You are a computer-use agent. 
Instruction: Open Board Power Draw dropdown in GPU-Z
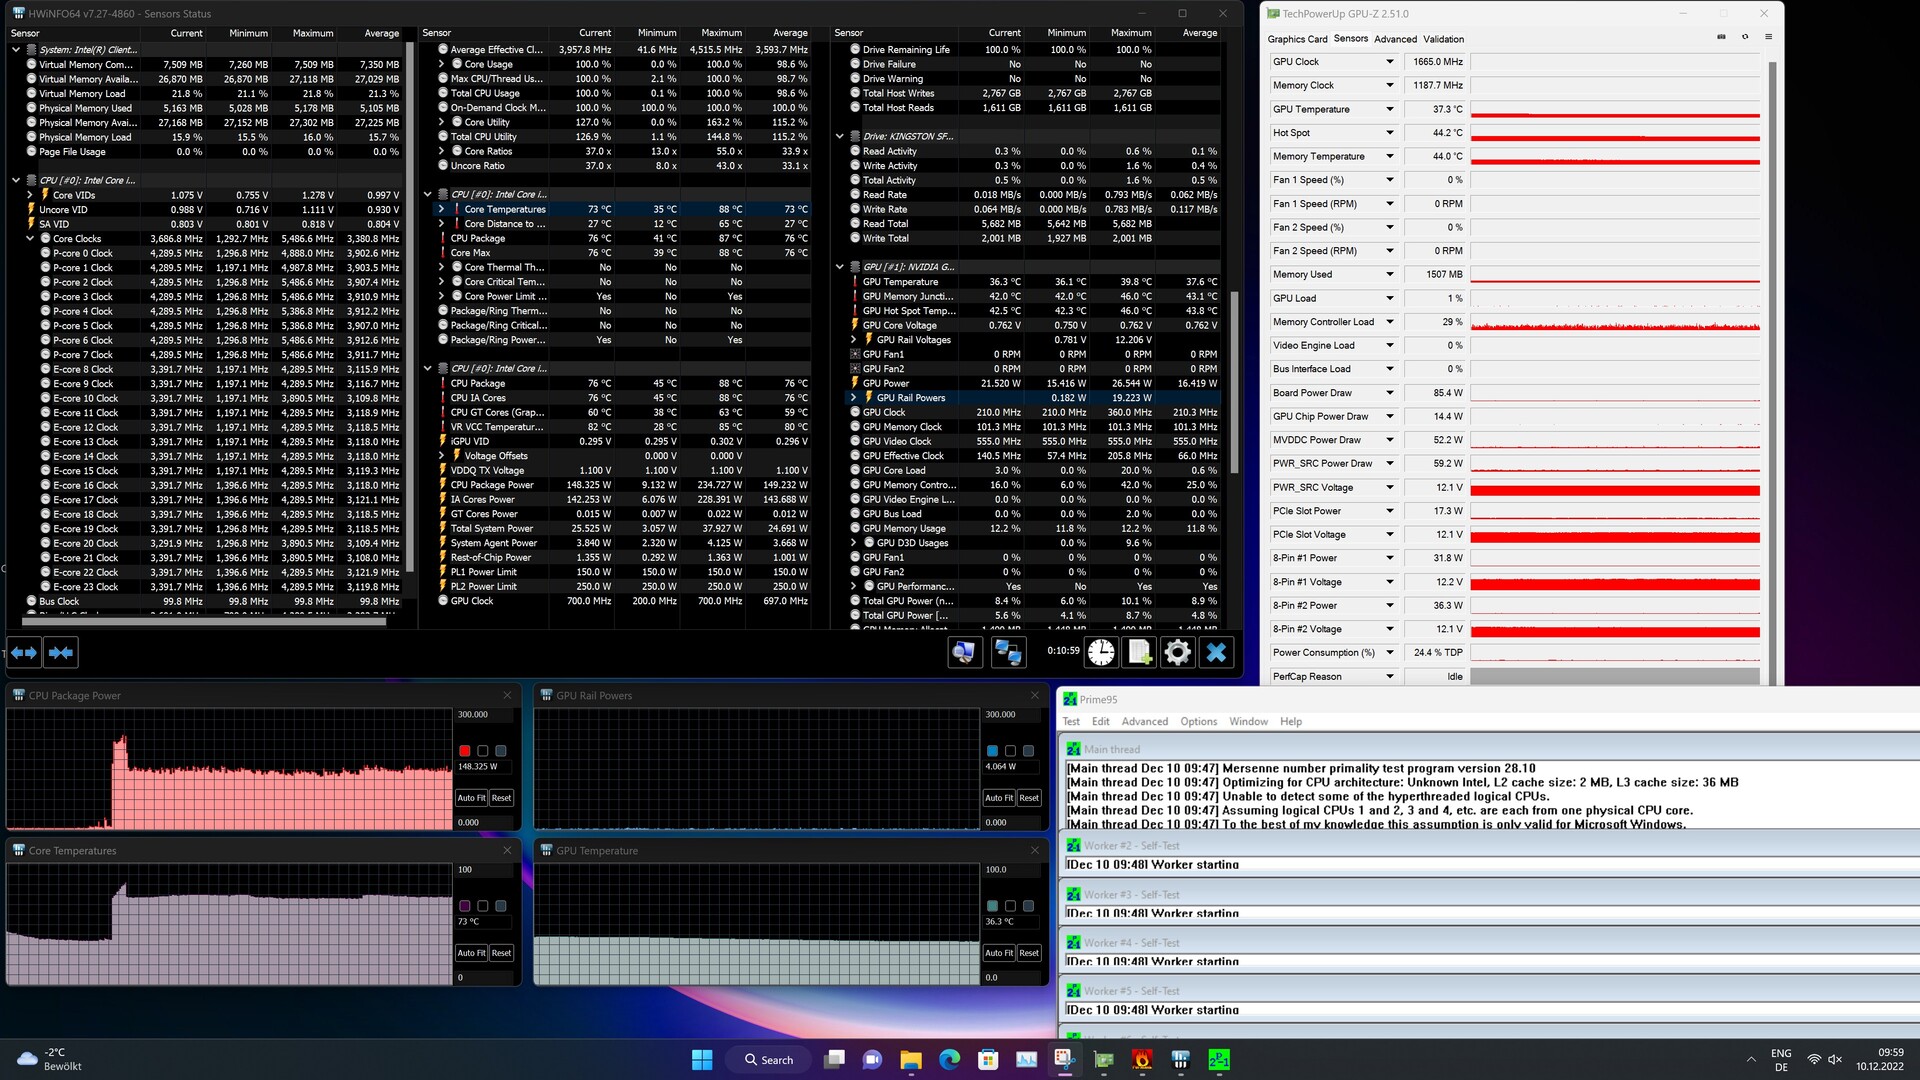(x=1389, y=393)
